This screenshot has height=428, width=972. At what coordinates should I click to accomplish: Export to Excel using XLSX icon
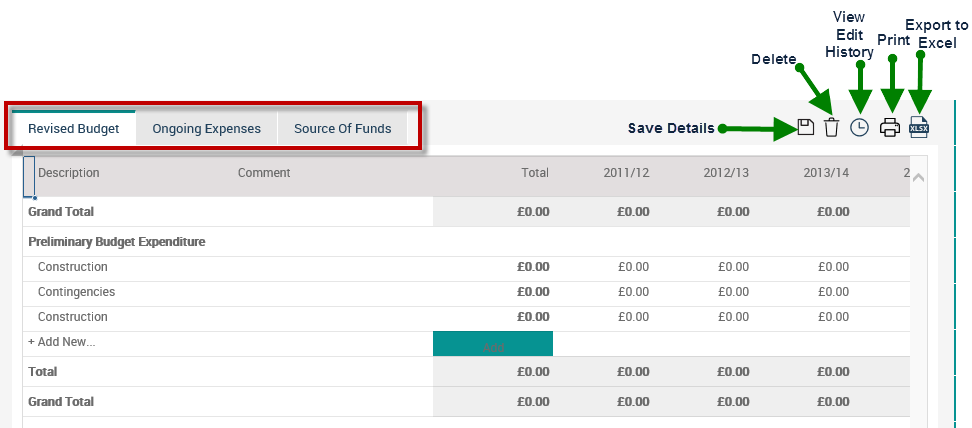tap(919, 127)
